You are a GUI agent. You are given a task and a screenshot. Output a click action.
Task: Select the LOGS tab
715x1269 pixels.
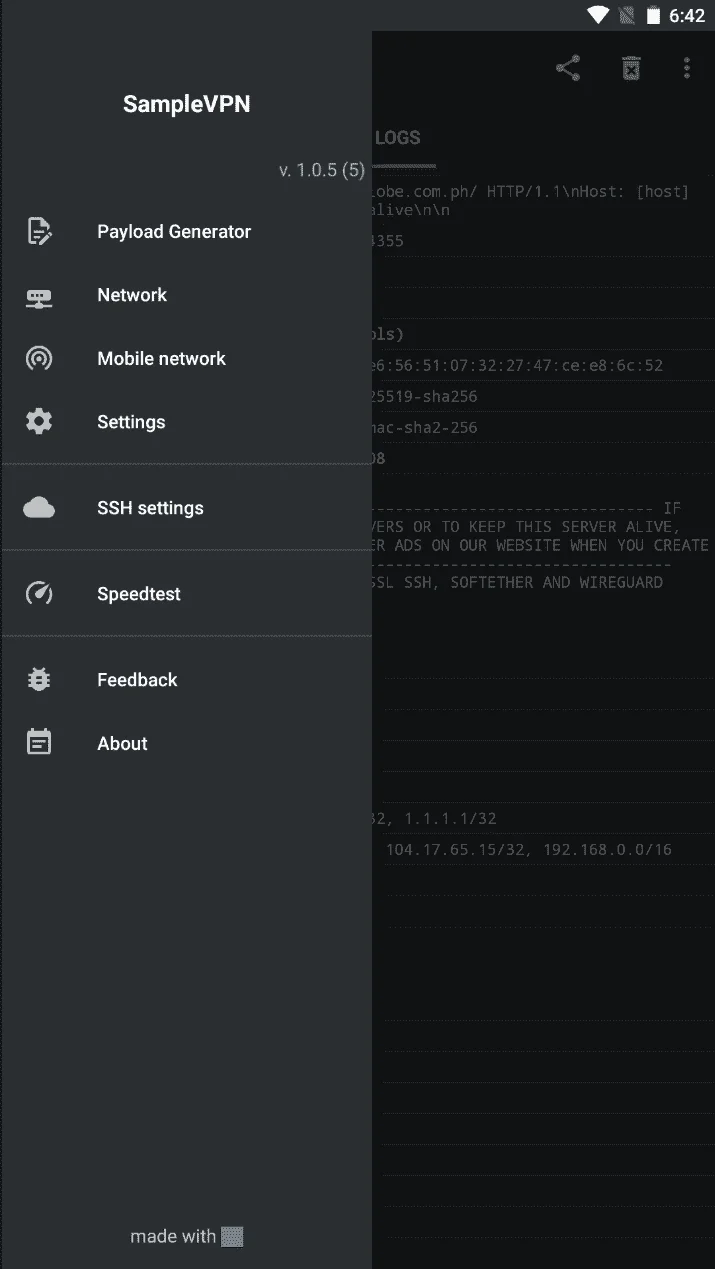[x=398, y=138]
